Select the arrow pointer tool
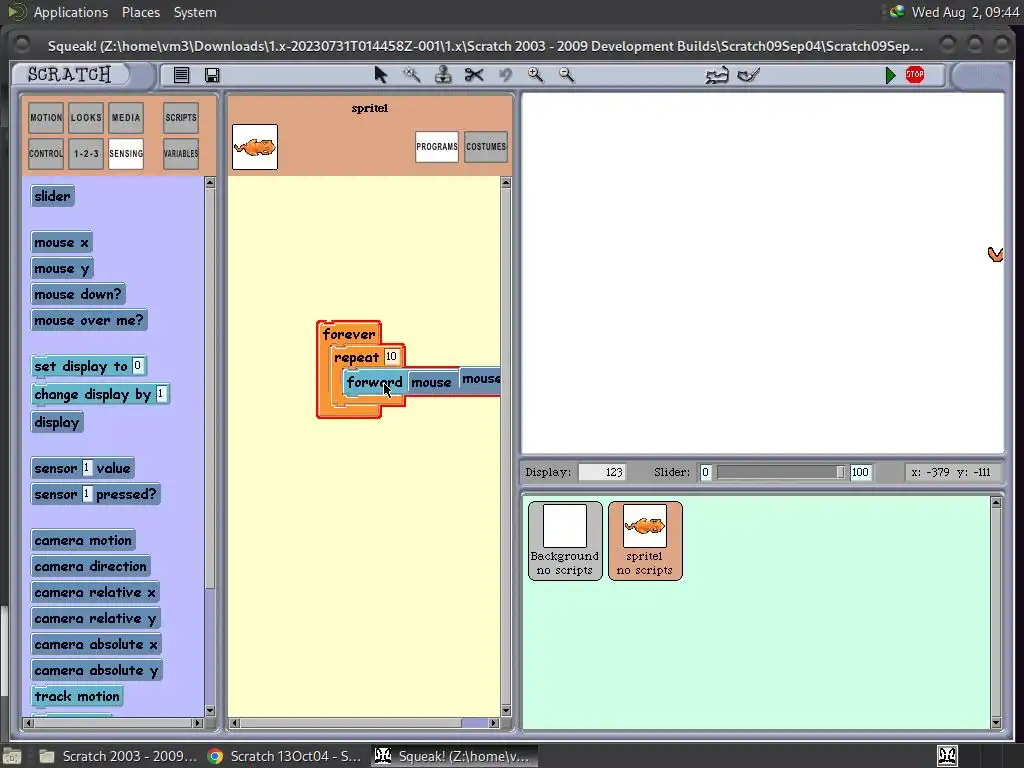 click(x=381, y=74)
